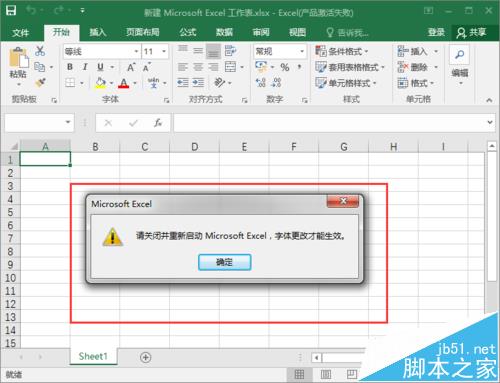Click the insert function fx icon
Screen dimensions: 500x383
(x=158, y=123)
